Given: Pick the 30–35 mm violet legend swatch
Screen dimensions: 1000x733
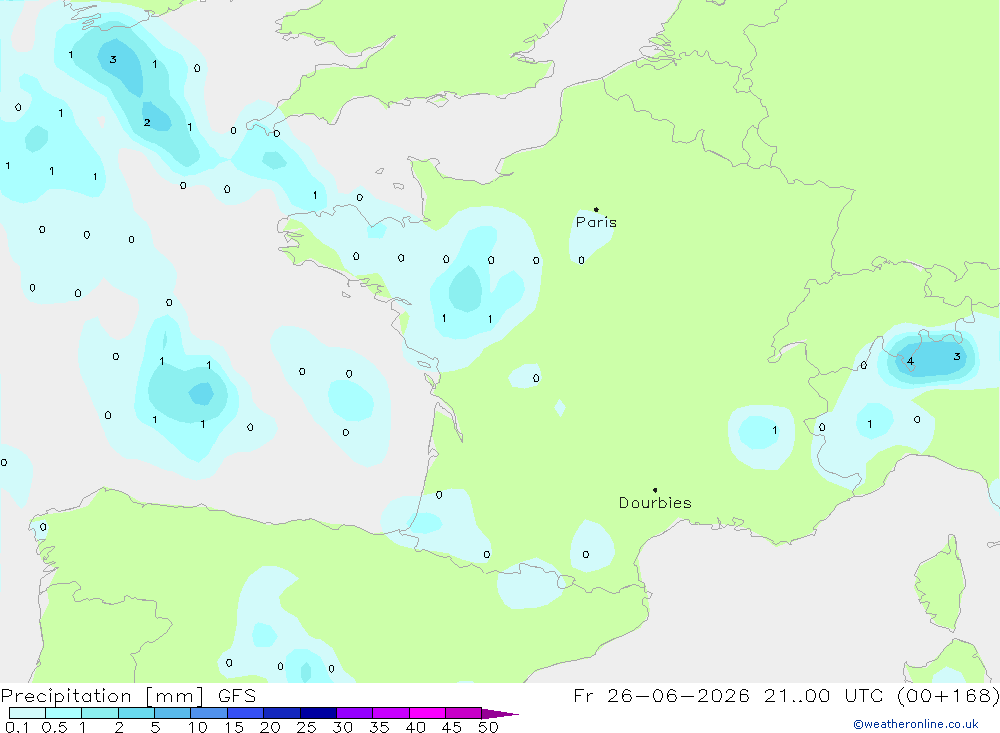Looking at the screenshot, I should pos(355,713).
